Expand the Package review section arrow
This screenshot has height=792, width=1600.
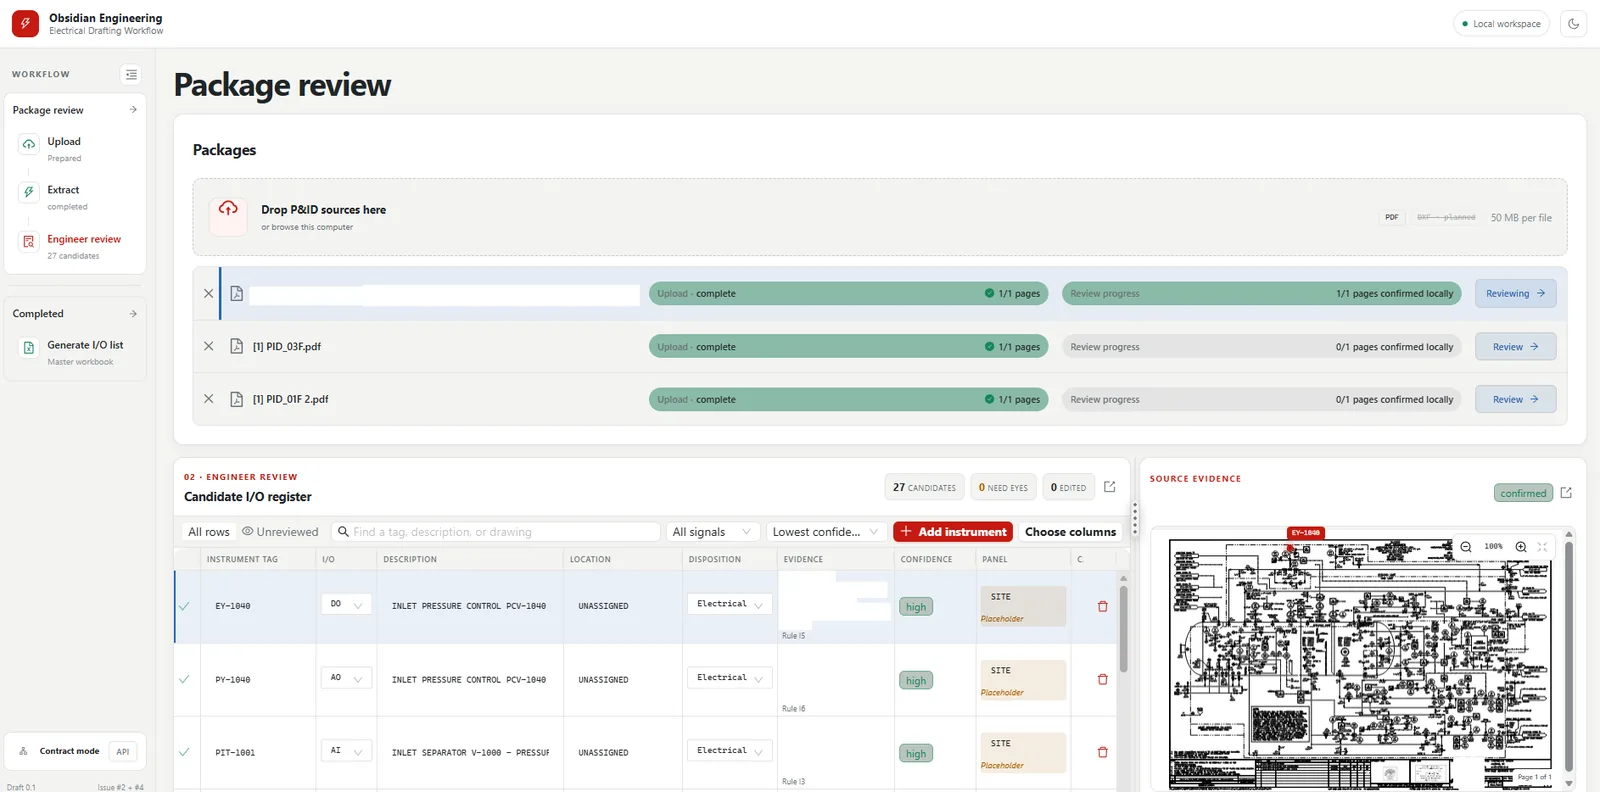[133, 110]
